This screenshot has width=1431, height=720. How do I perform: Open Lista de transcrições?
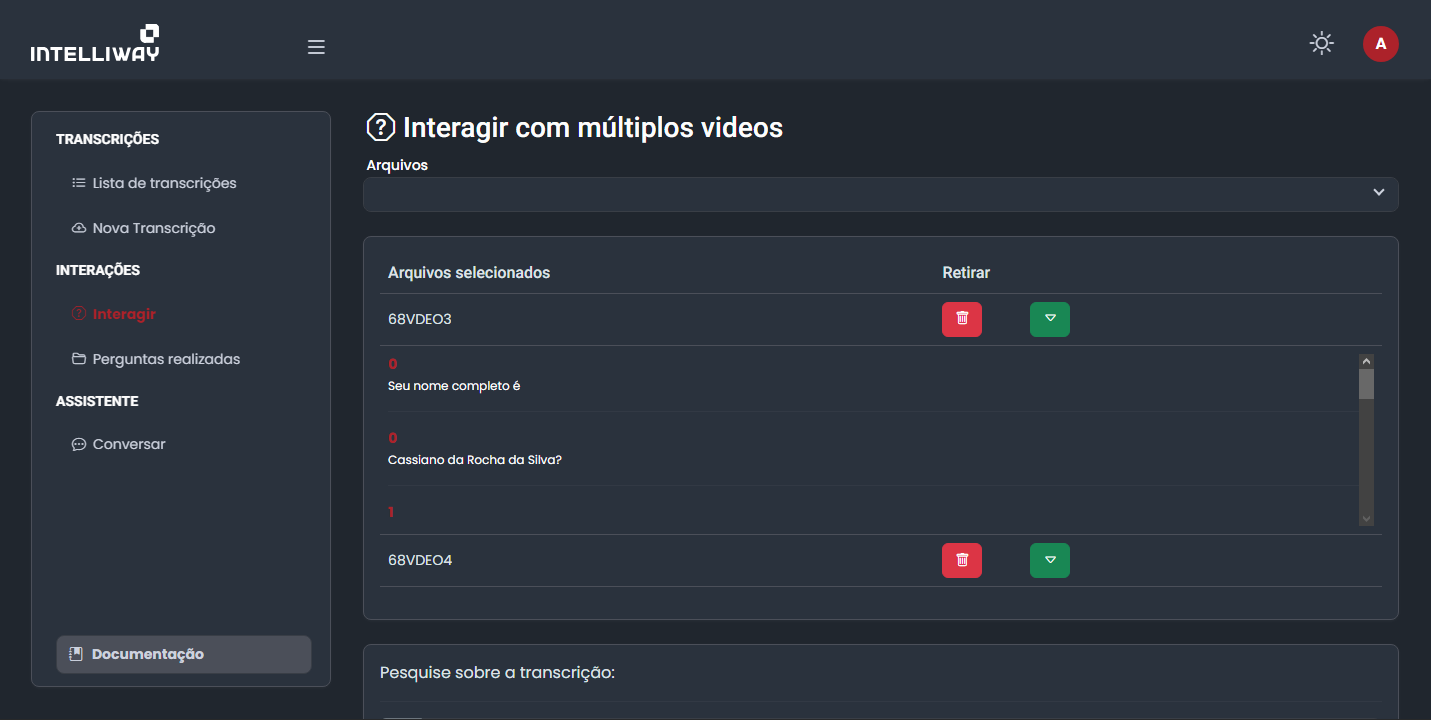coord(164,183)
